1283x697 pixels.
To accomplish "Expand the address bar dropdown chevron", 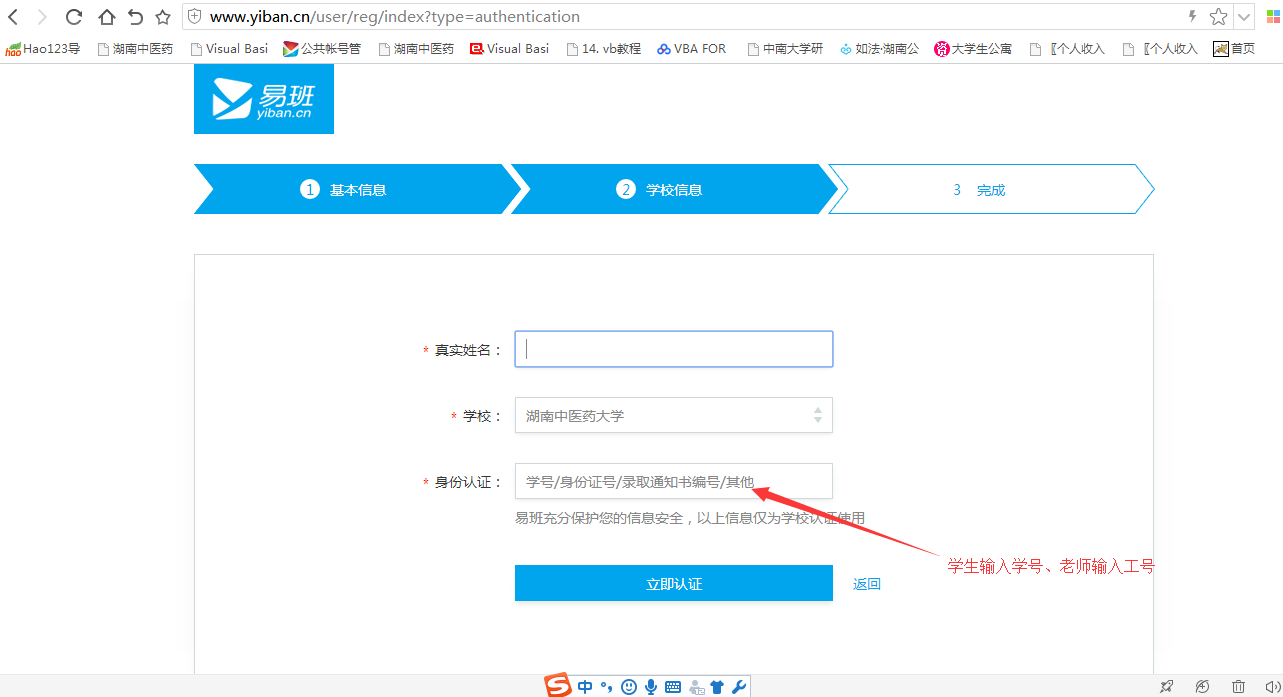I will click(1244, 17).
